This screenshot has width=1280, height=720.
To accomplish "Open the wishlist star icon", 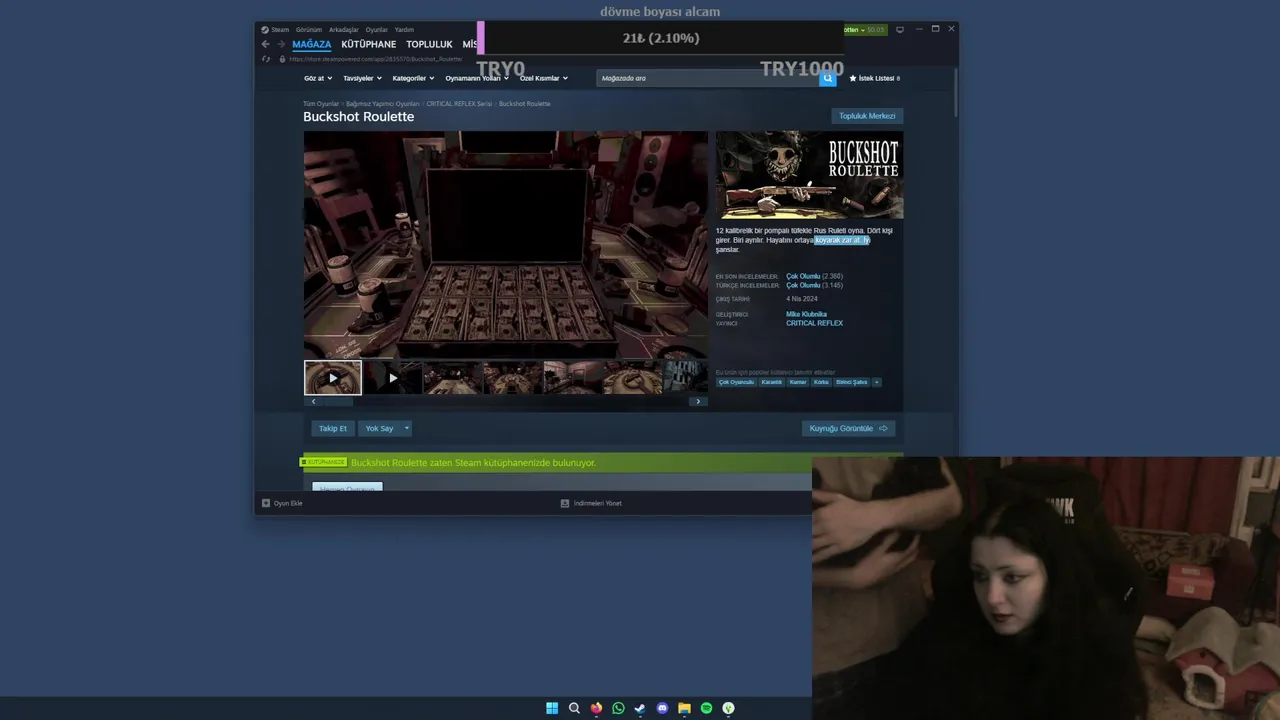I will [853, 78].
